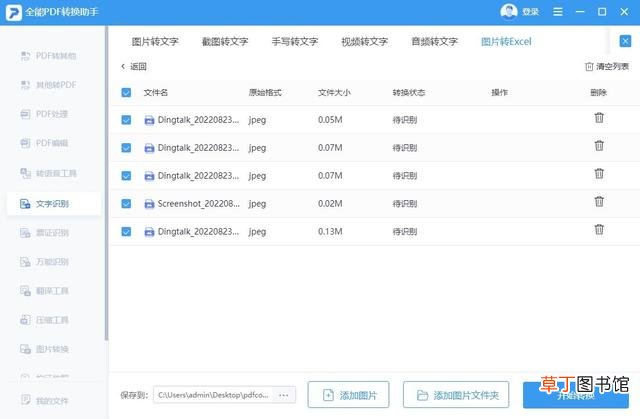Click the 文件大小 column header

[334, 93]
